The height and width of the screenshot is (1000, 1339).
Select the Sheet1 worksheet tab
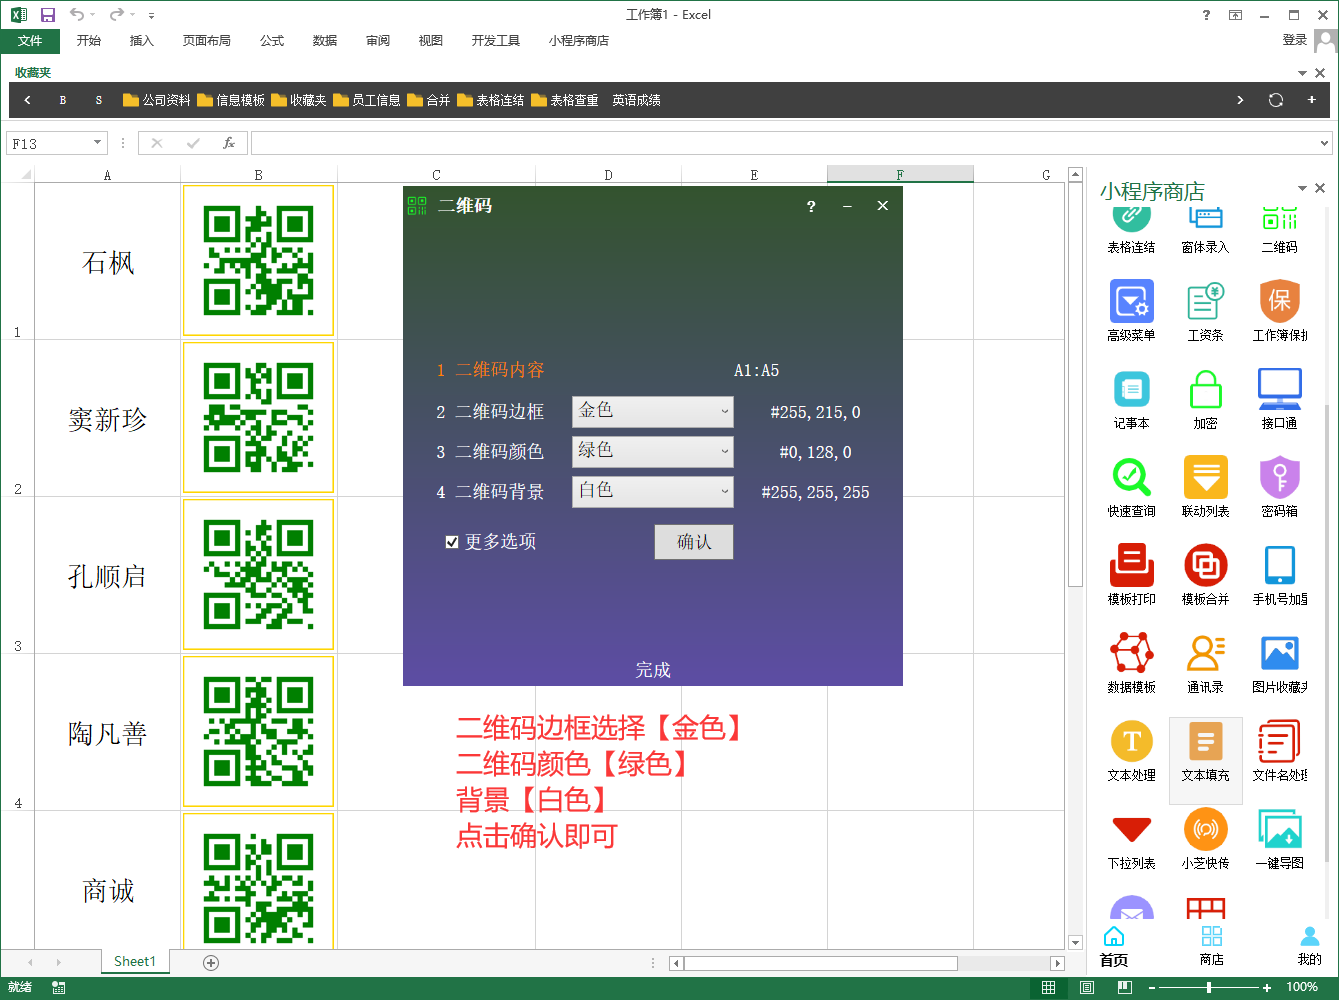[x=135, y=961]
